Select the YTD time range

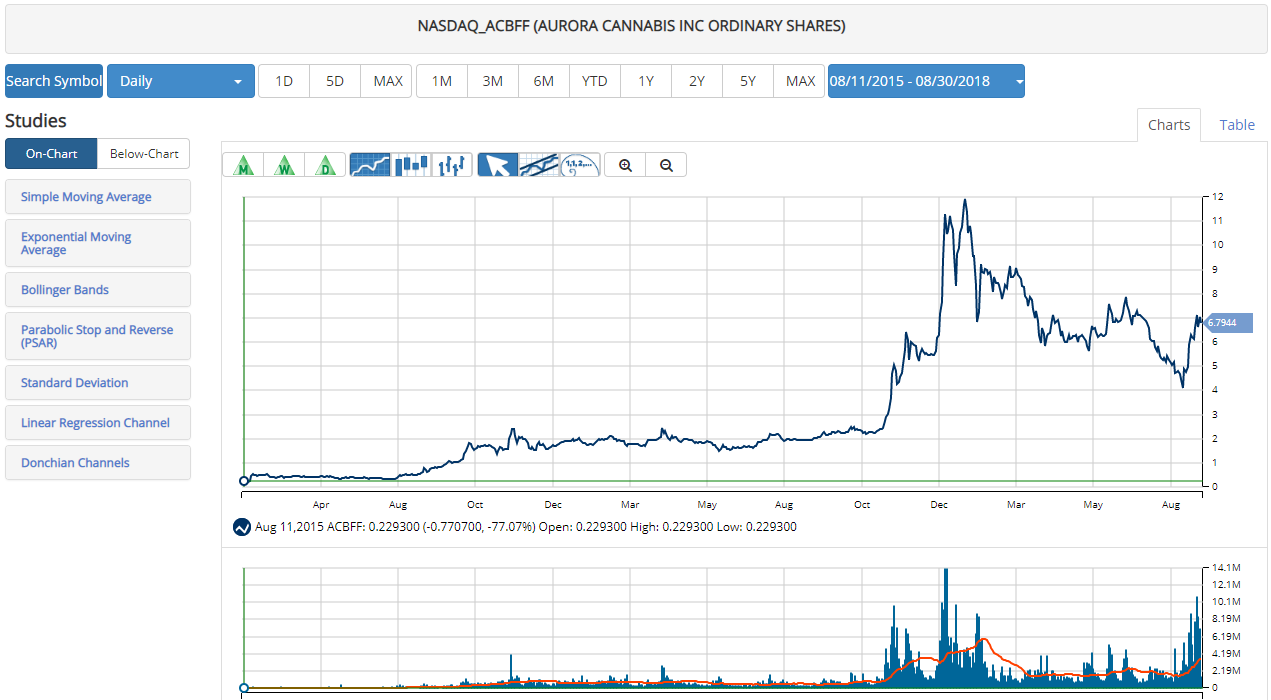595,81
